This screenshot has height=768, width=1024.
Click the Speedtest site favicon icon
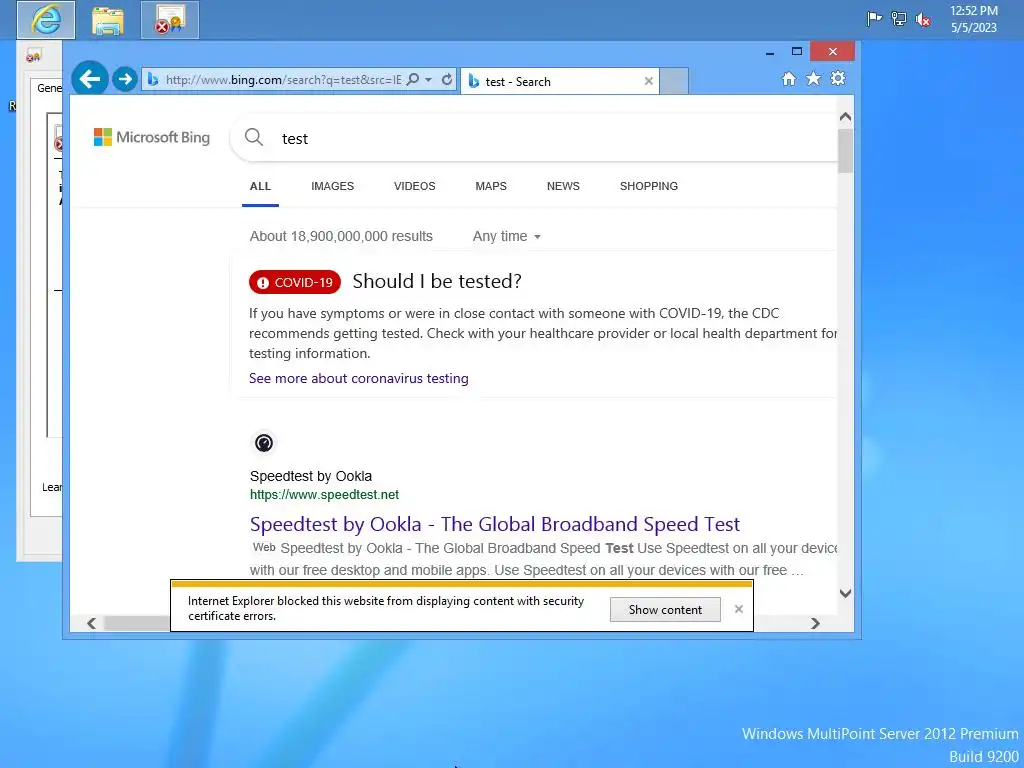pyautogui.click(x=264, y=443)
